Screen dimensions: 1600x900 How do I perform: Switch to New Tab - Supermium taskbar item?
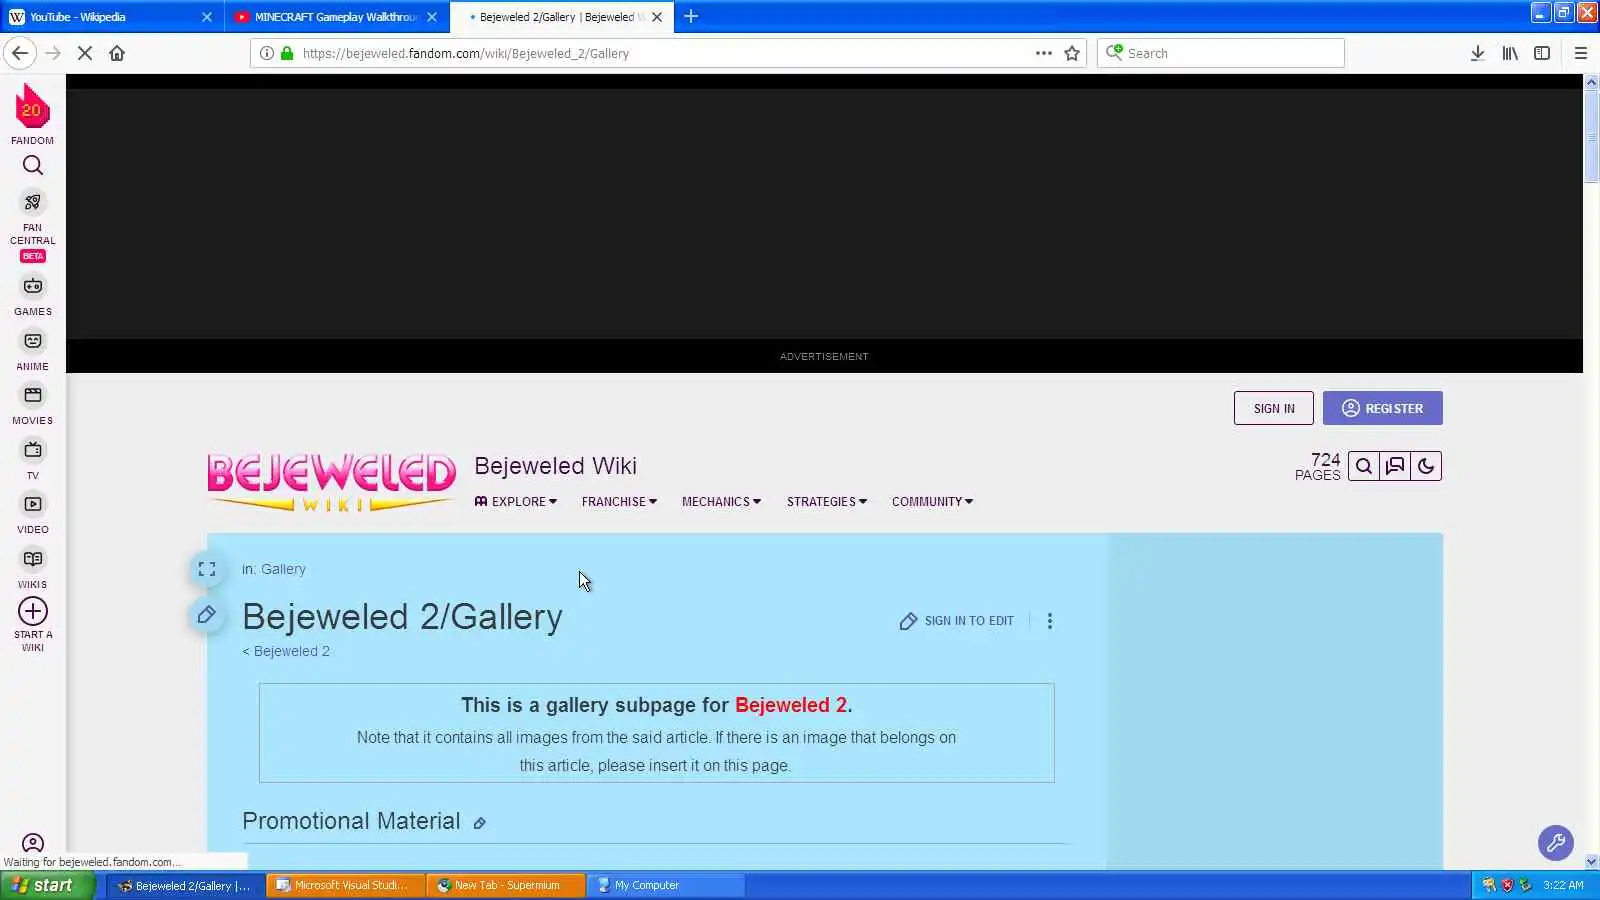tap(506, 885)
